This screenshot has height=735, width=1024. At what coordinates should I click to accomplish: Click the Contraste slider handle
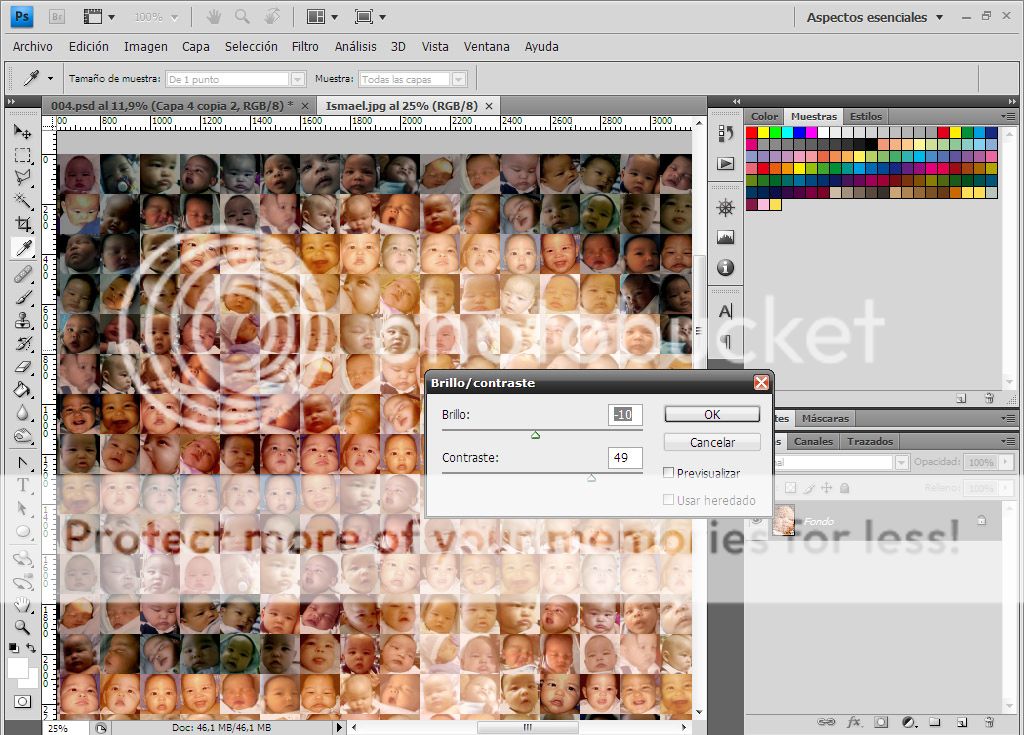point(591,478)
